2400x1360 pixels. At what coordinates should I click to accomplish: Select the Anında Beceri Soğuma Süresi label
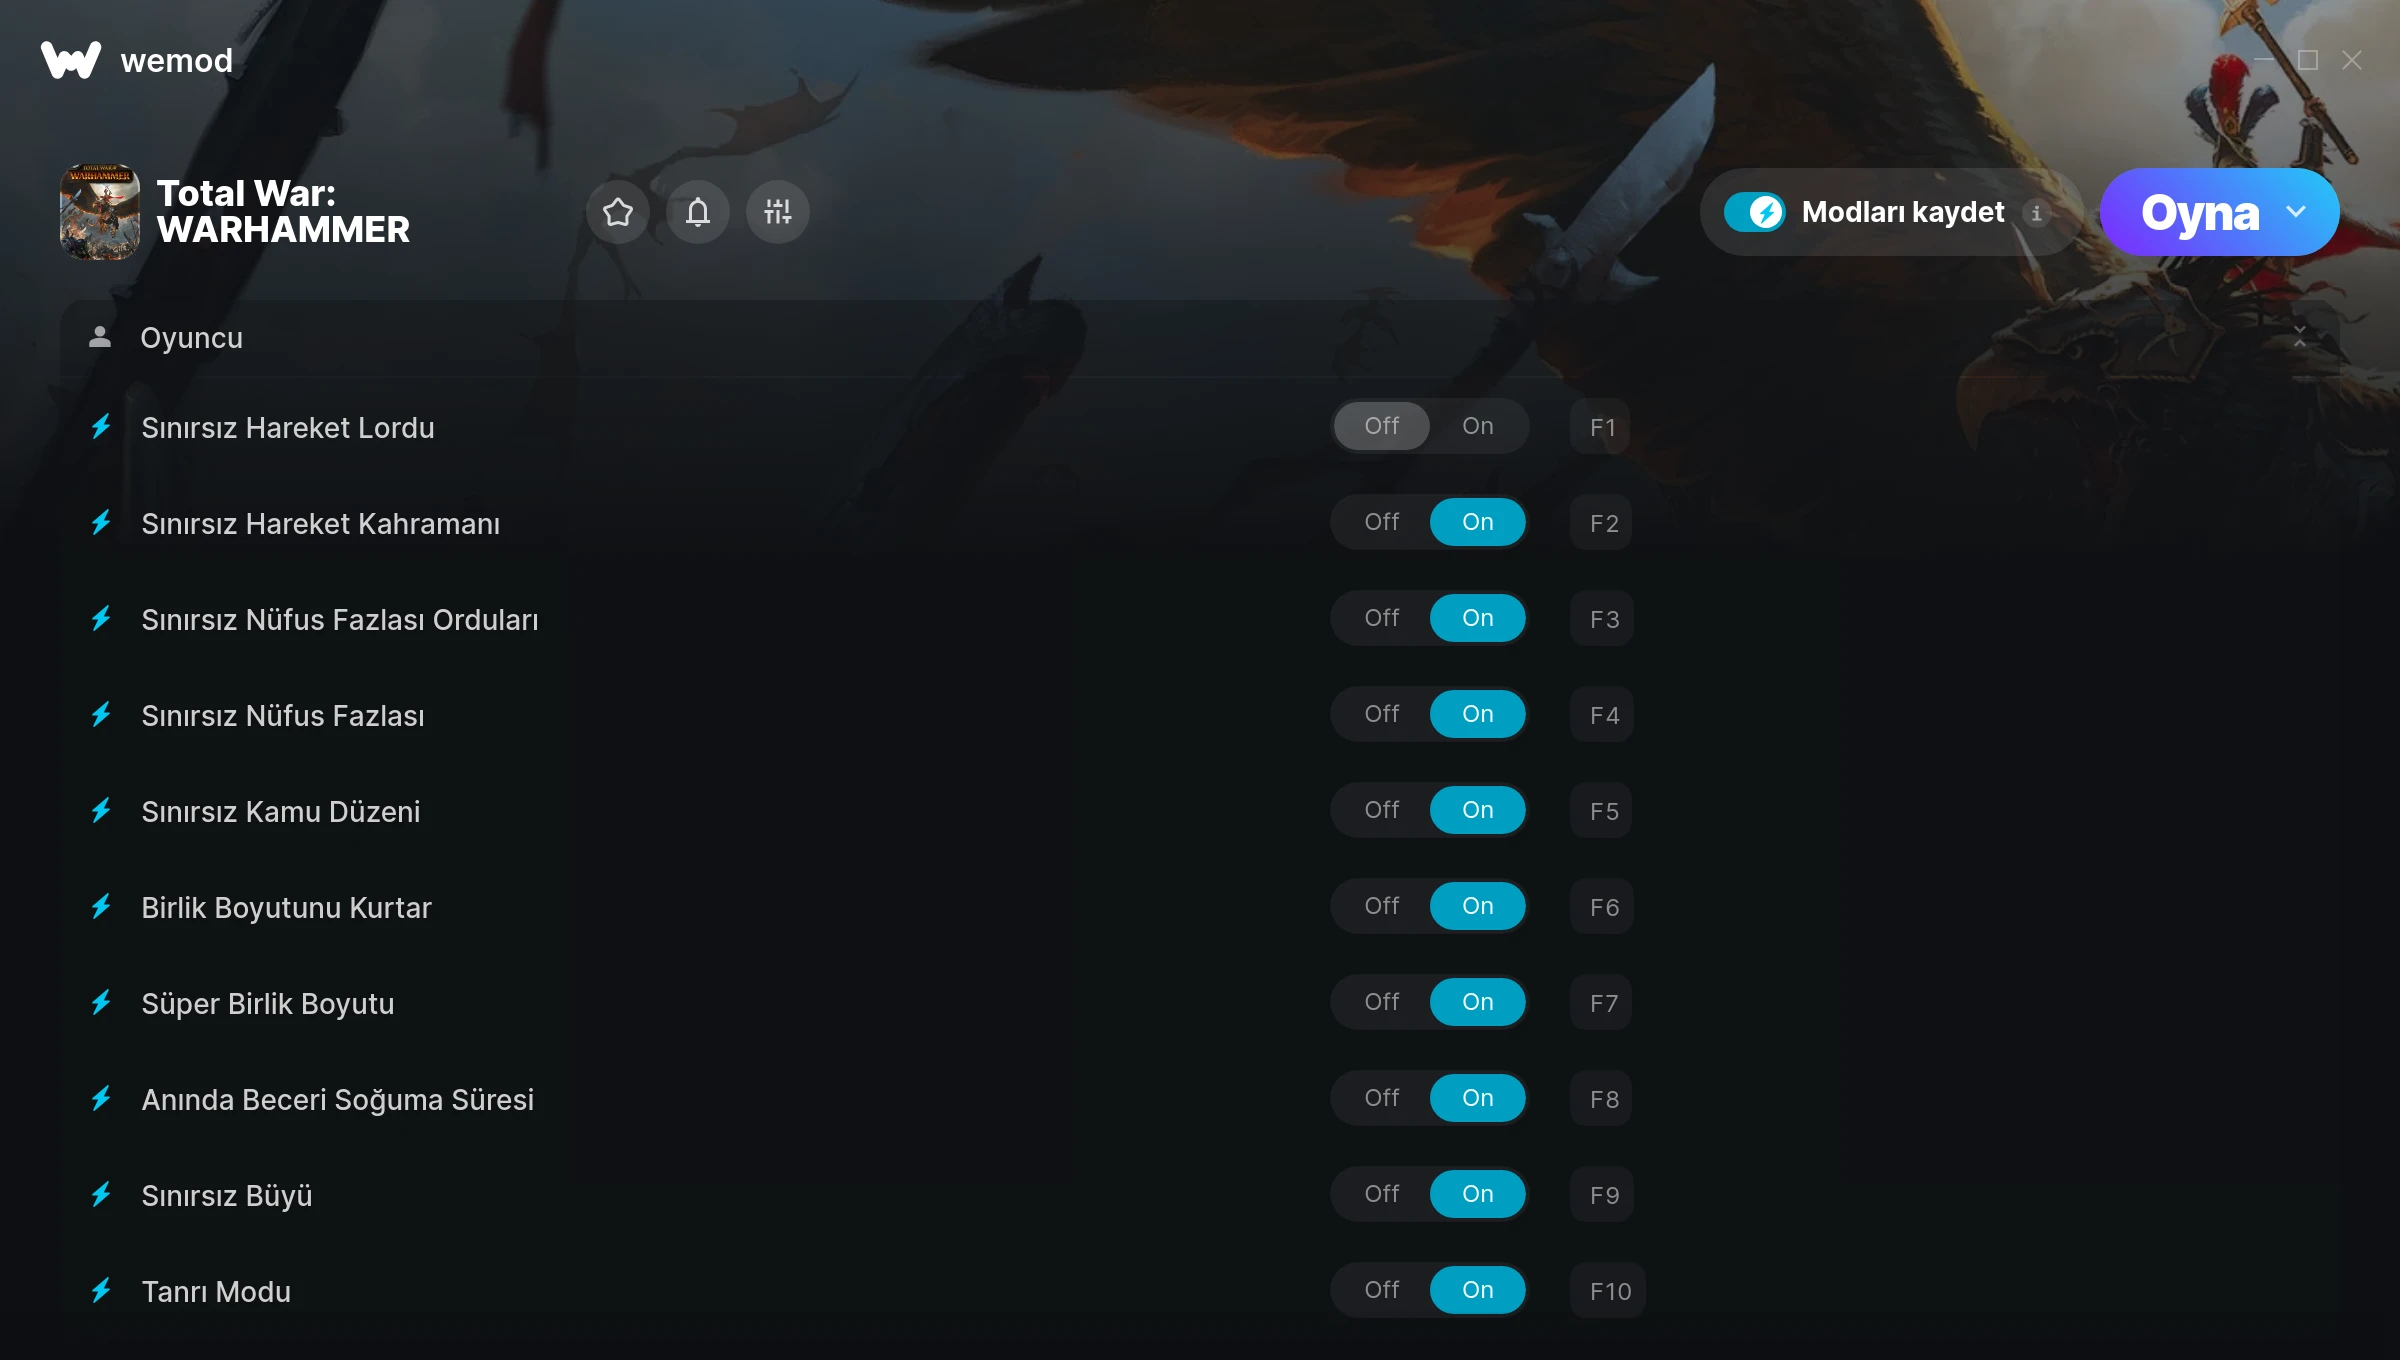click(x=338, y=1099)
